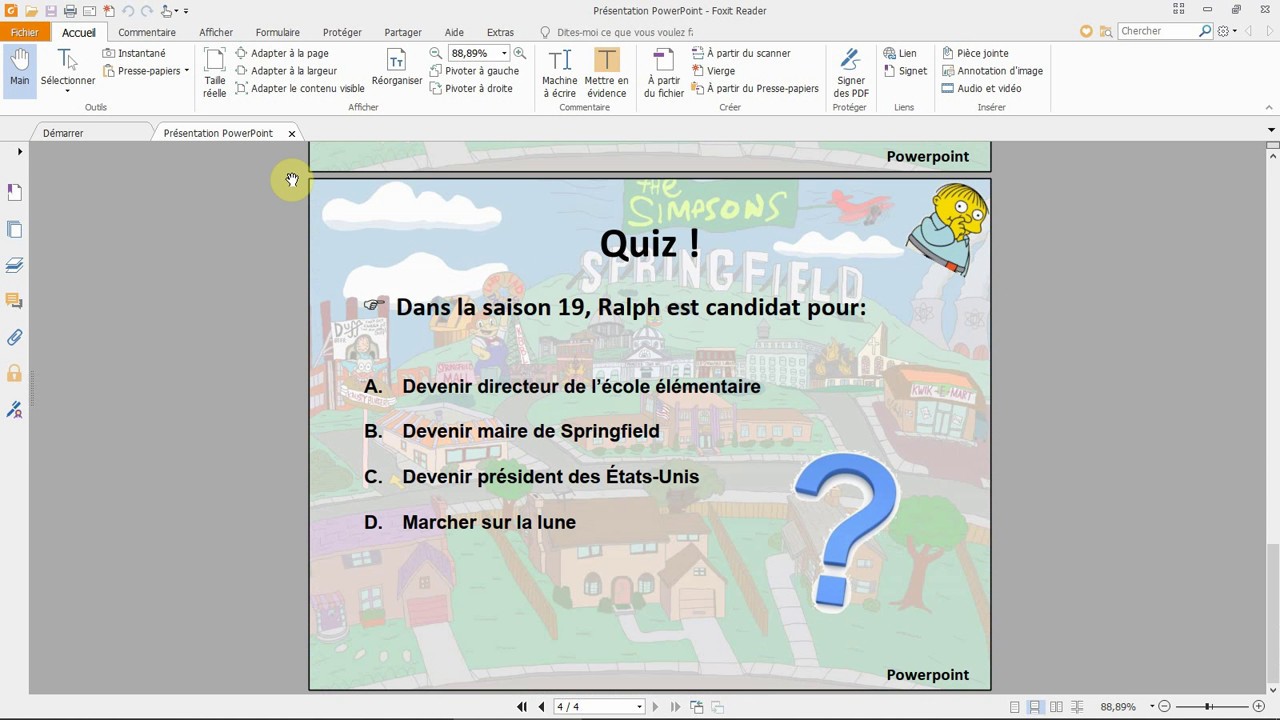The width and height of the screenshot is (1280, 720).
Task: Go to the previous page
Action: tap(541, 706)
